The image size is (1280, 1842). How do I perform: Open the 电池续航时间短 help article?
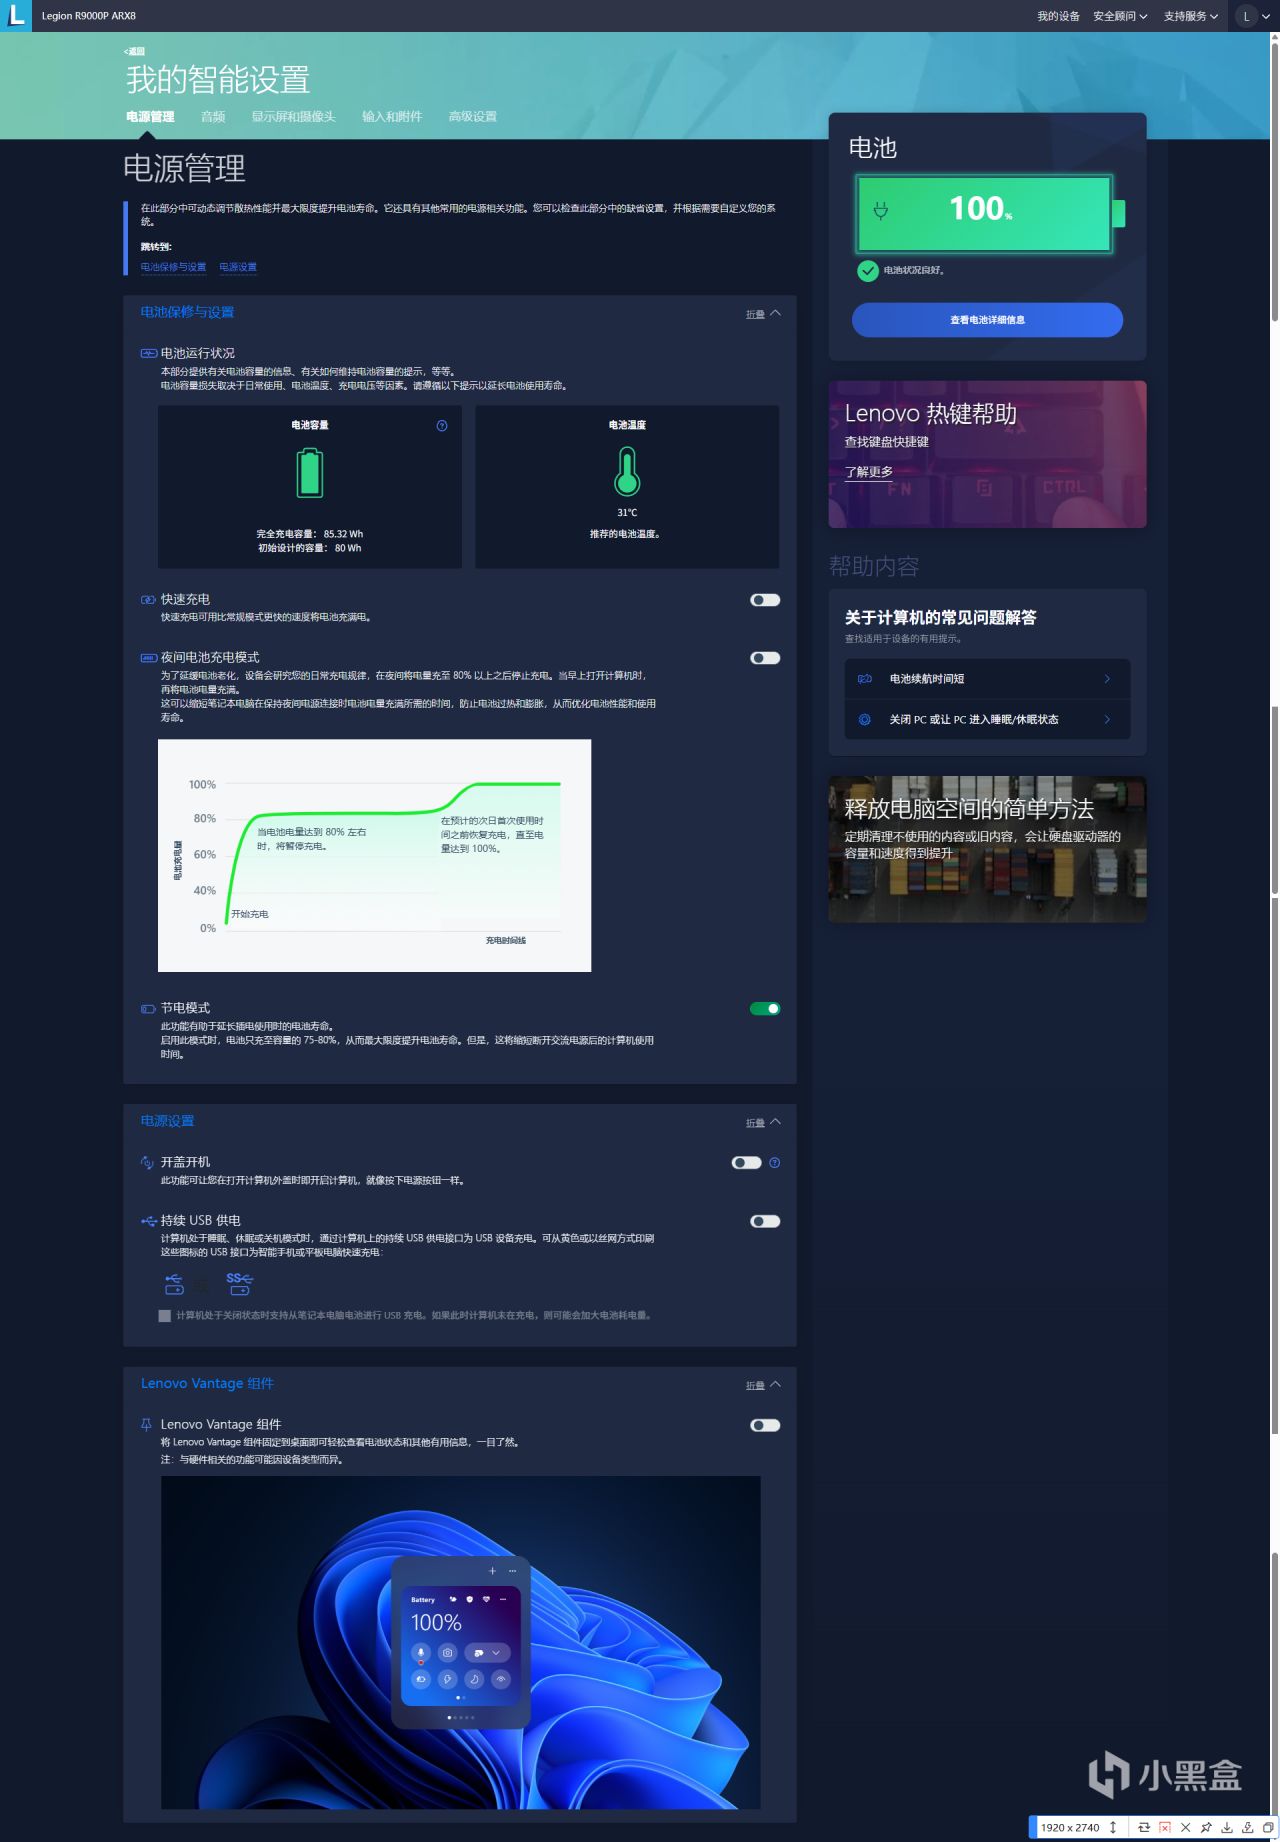coord(987,679)
